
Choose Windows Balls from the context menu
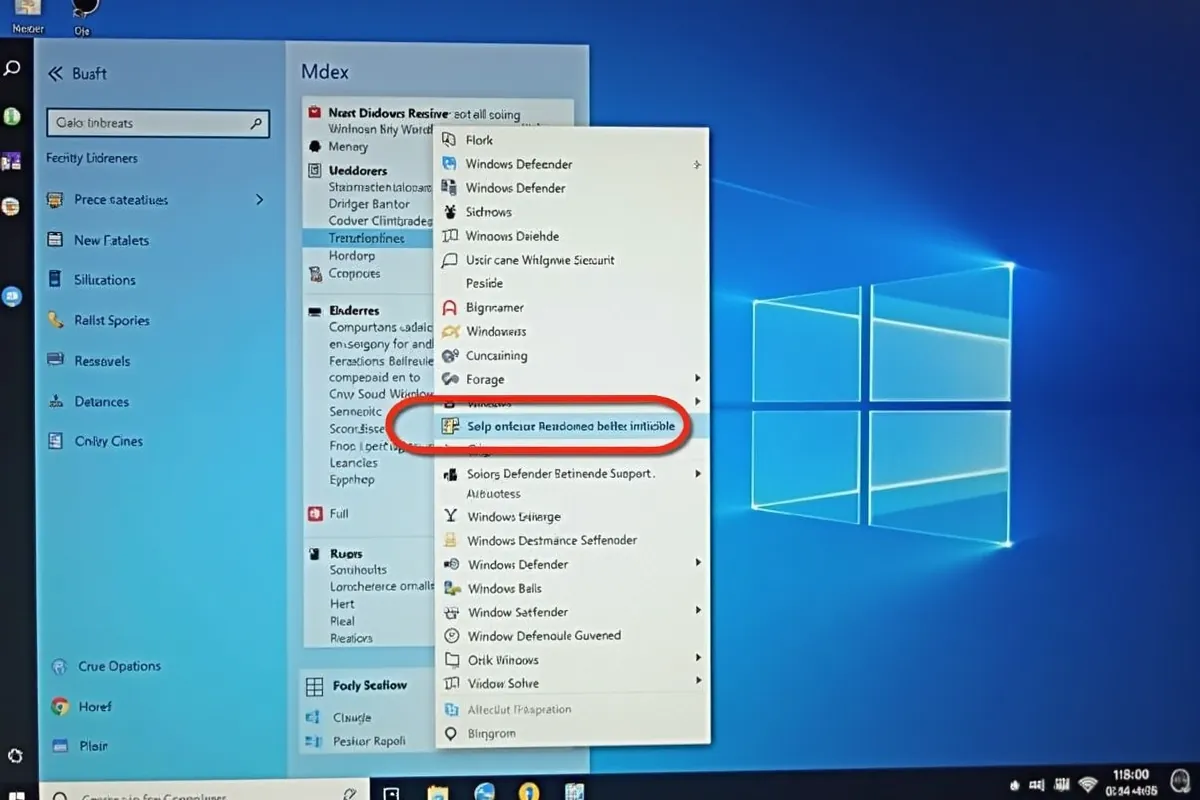[x=504, y=588]
